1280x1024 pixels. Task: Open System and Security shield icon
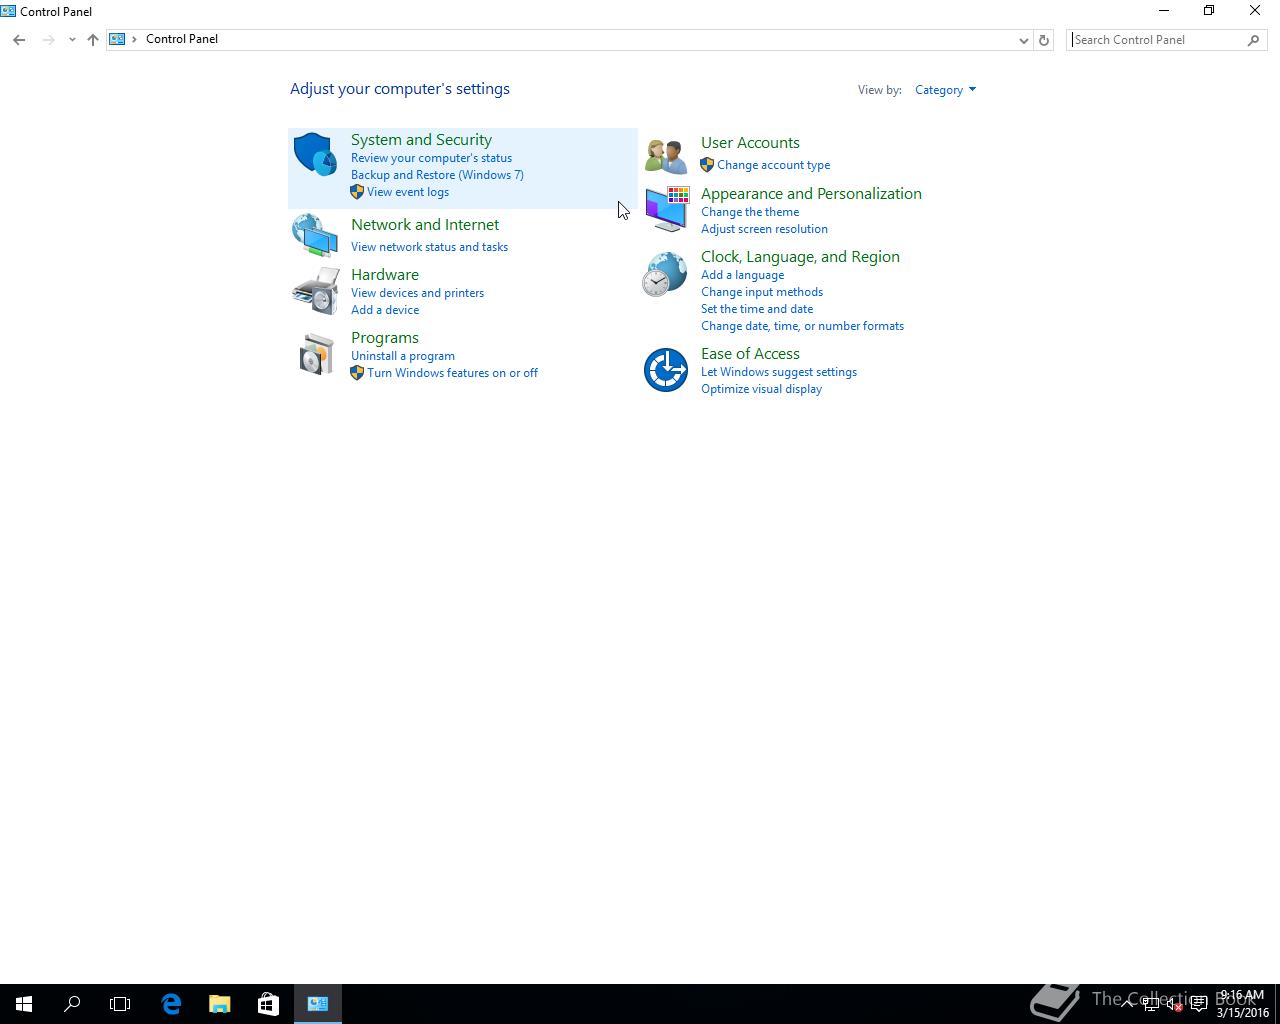coord(315,154)
